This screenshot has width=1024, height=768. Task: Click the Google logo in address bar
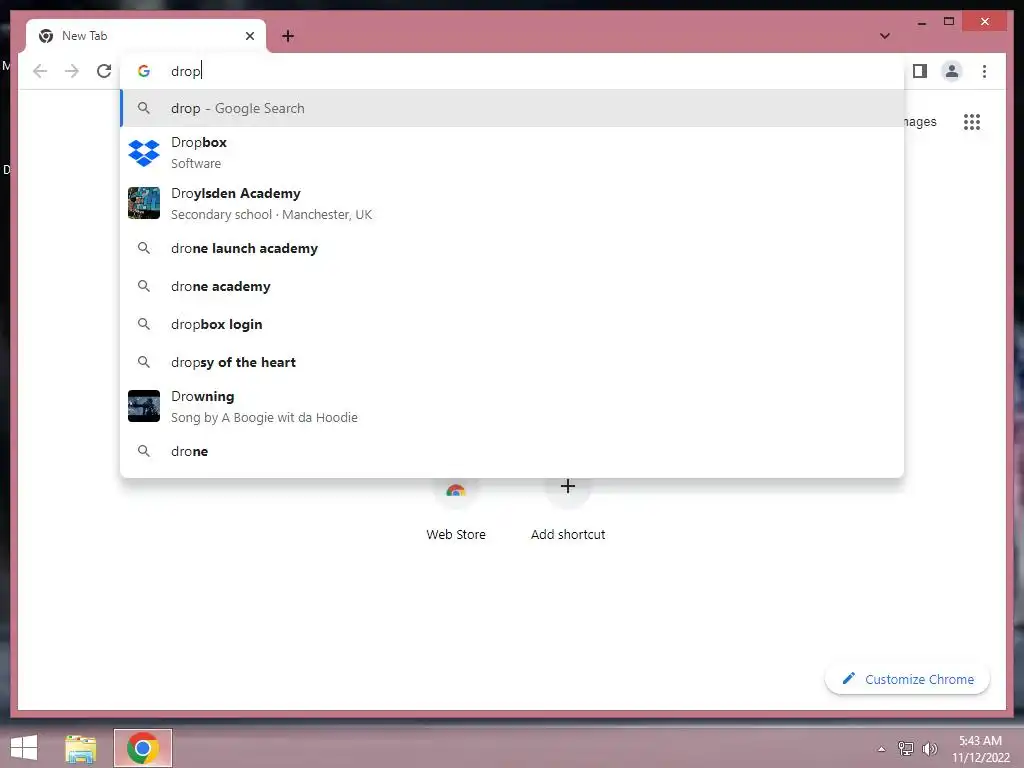(144, 71)
